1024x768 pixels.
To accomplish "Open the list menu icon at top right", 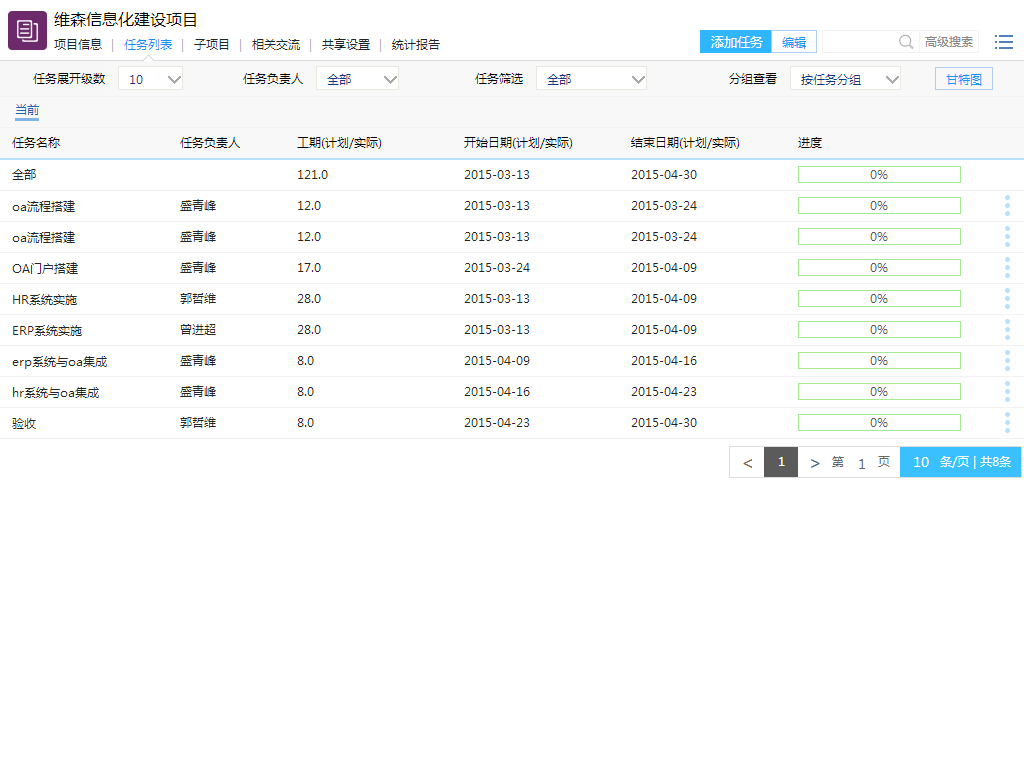I will 1003,42.
